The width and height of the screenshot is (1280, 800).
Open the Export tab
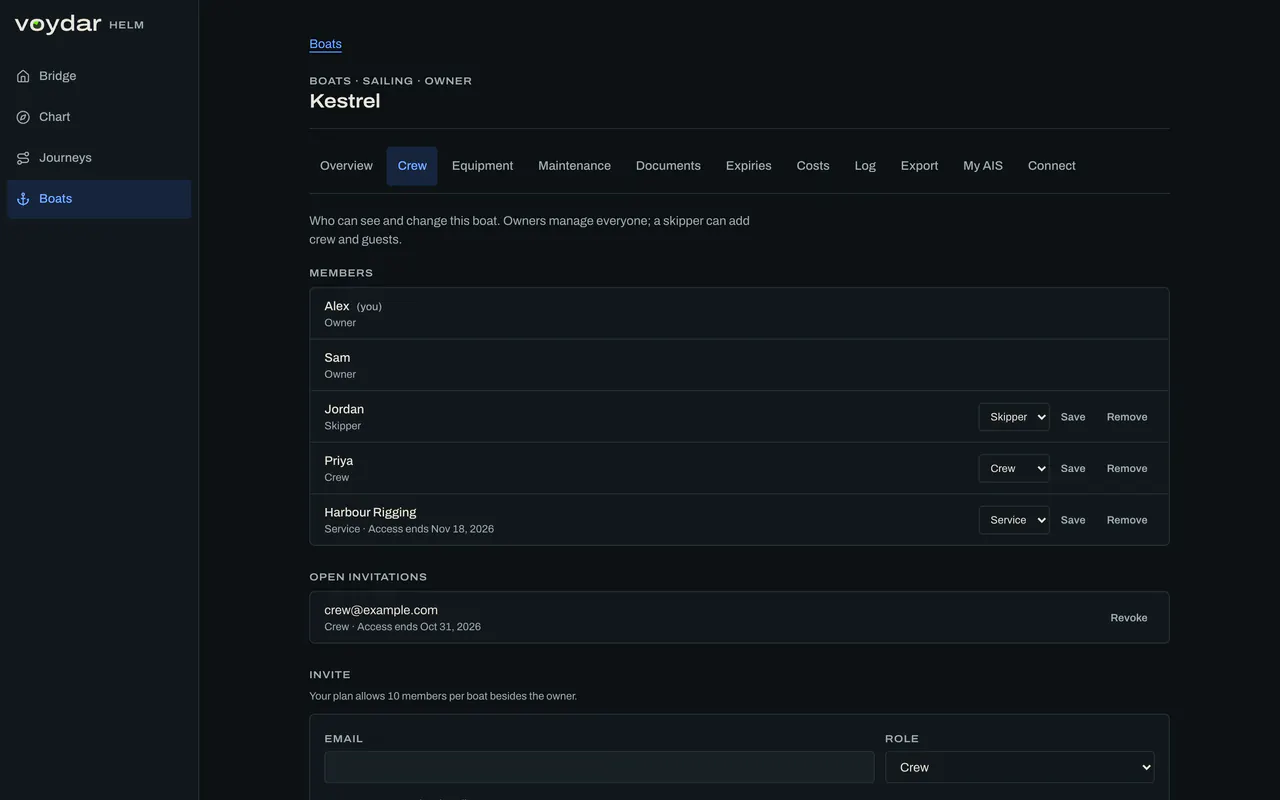pyautogui.click(x=919, y=166)
